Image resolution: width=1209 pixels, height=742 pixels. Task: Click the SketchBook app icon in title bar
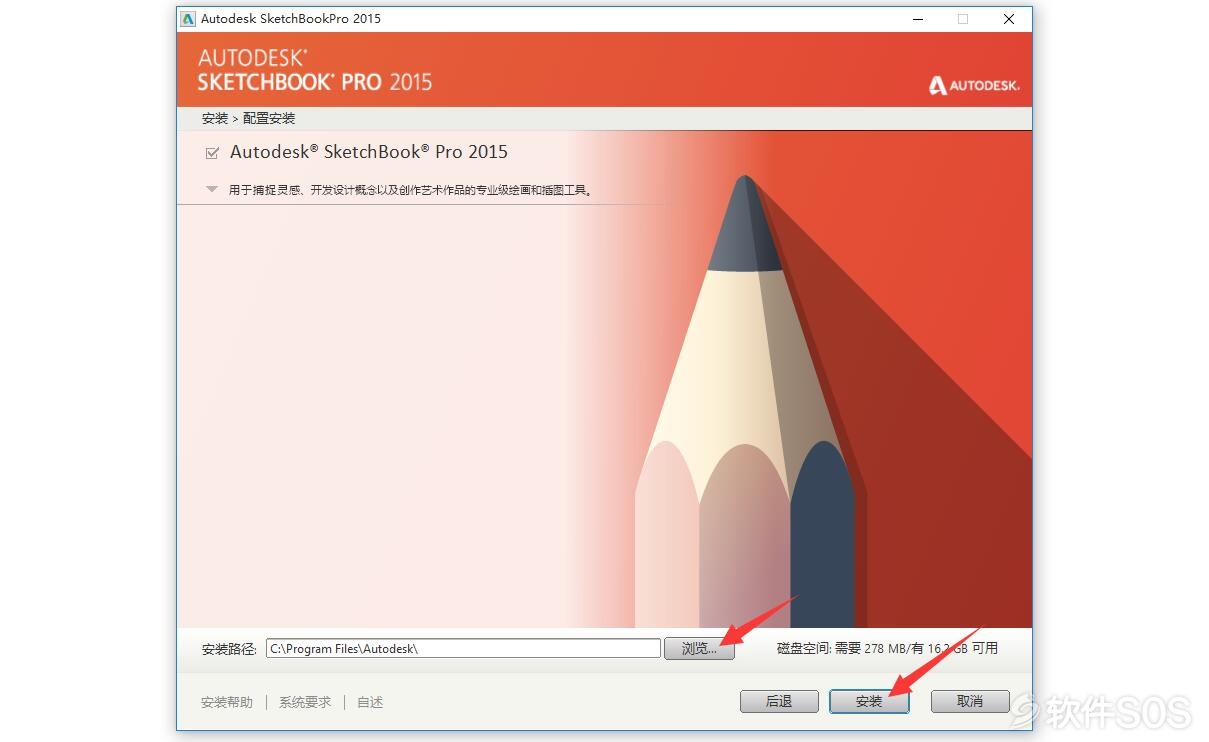[x=188, y=18]
